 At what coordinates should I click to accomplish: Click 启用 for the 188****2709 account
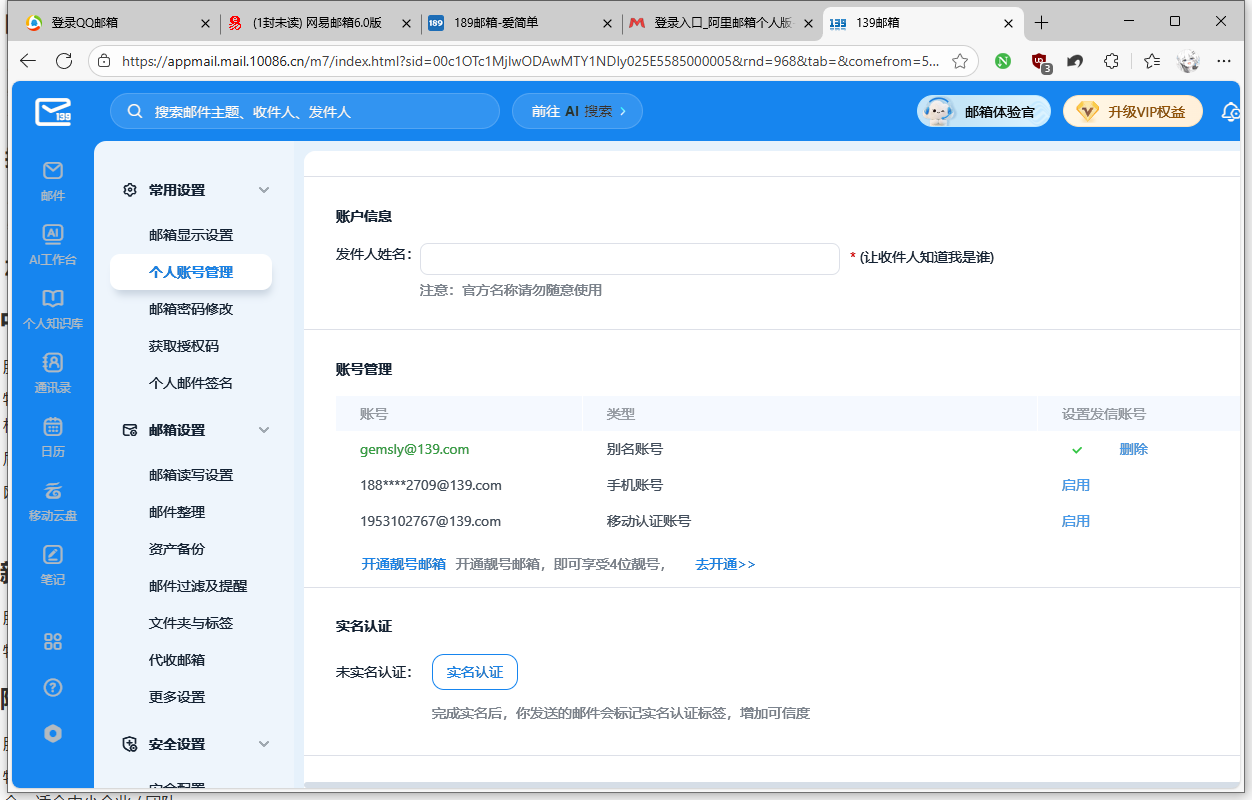(1075, 485)
